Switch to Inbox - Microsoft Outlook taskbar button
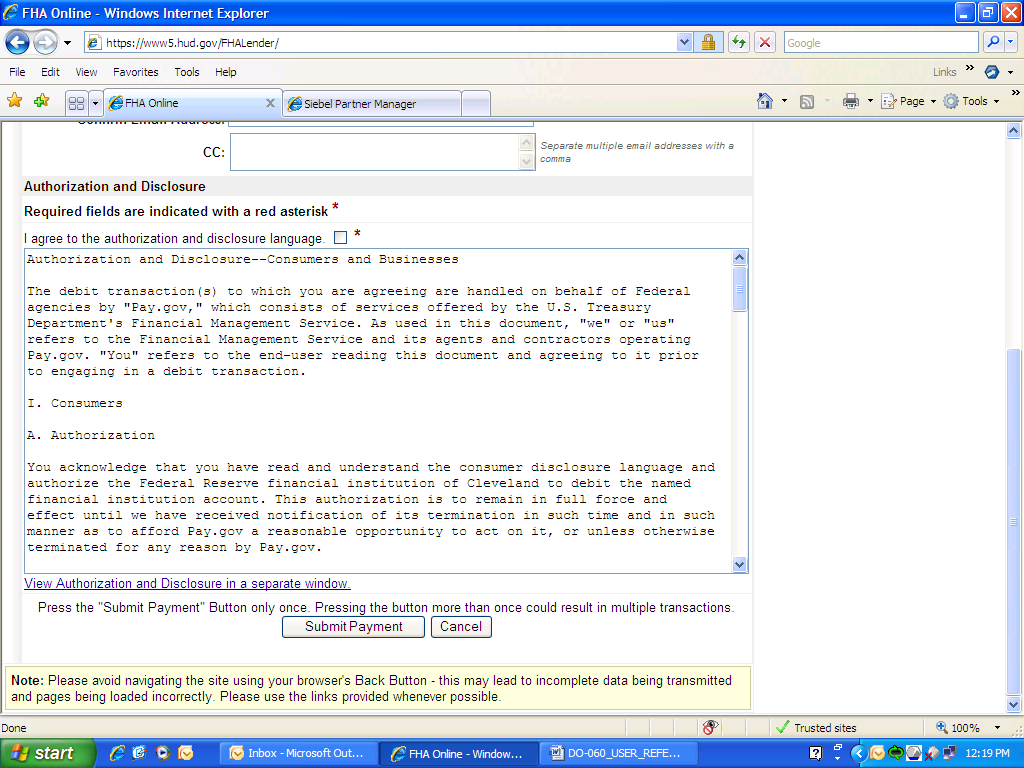Viewport: 1024px width, 768px height. tap(299, 754)
